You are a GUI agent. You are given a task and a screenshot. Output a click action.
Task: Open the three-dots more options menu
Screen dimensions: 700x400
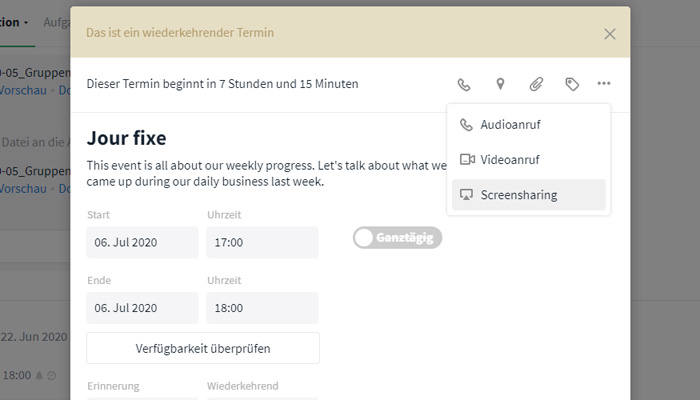click(x=604, y=83)
